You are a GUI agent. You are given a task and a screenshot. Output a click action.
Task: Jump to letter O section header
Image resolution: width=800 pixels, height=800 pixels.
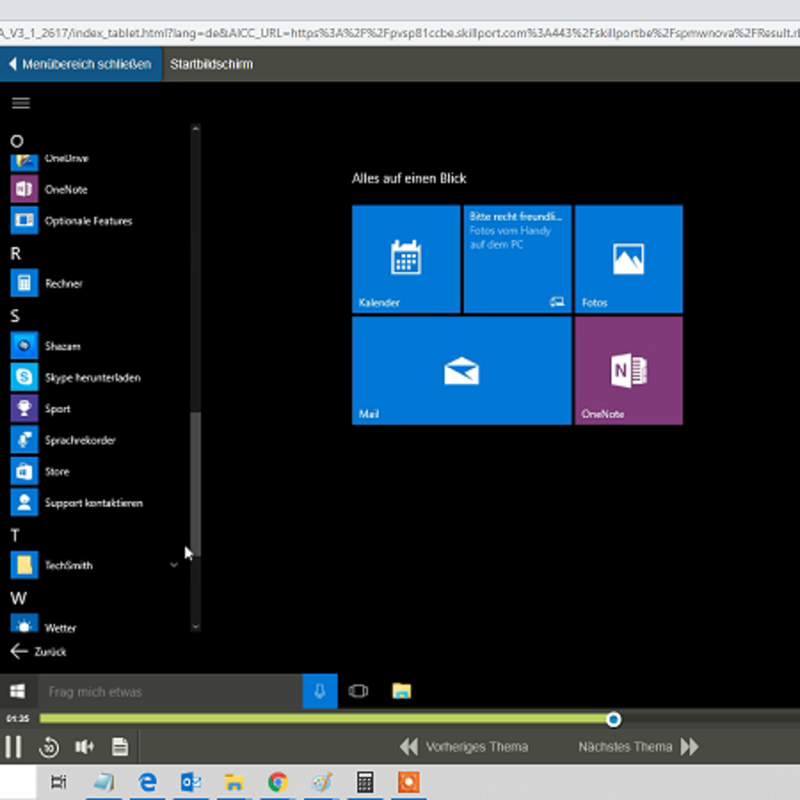[x=17, y=141]
